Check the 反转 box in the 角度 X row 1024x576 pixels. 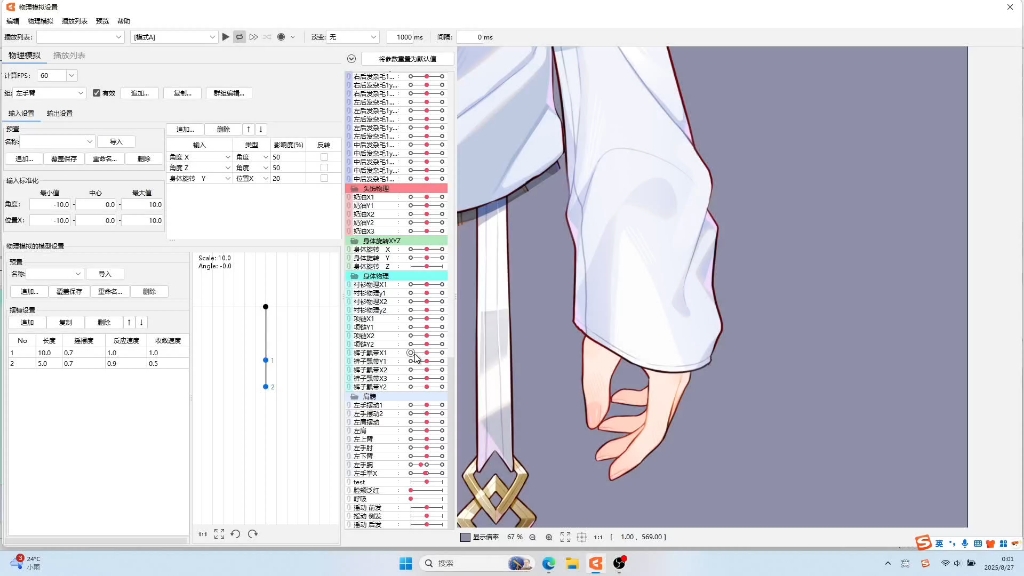[x=324, y=157]
